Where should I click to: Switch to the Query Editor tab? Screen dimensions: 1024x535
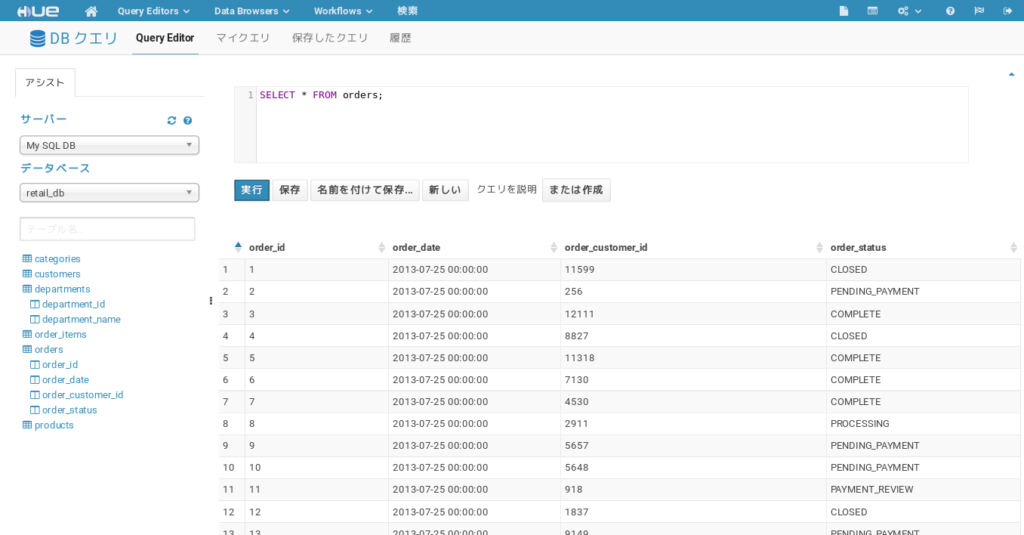click(165, 38)
